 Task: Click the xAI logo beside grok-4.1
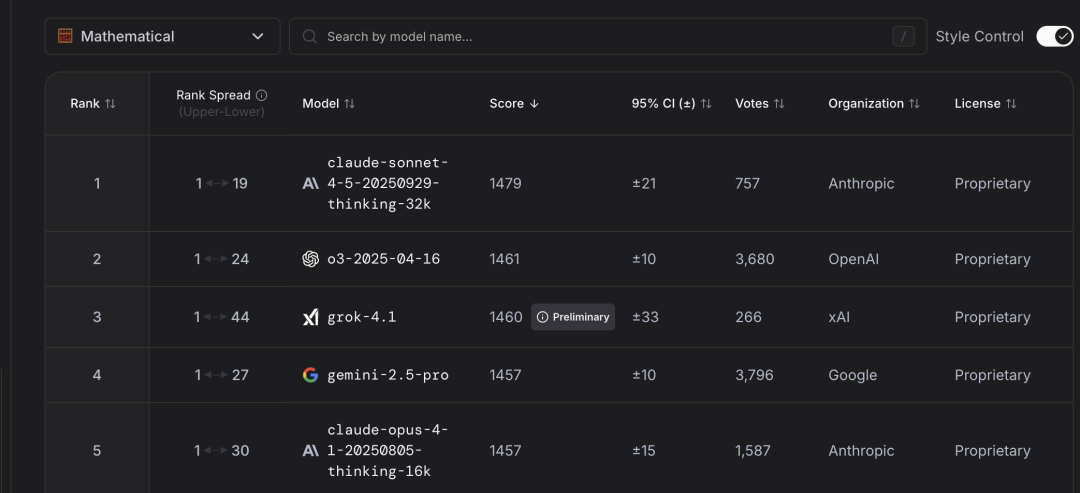[310, 317]
